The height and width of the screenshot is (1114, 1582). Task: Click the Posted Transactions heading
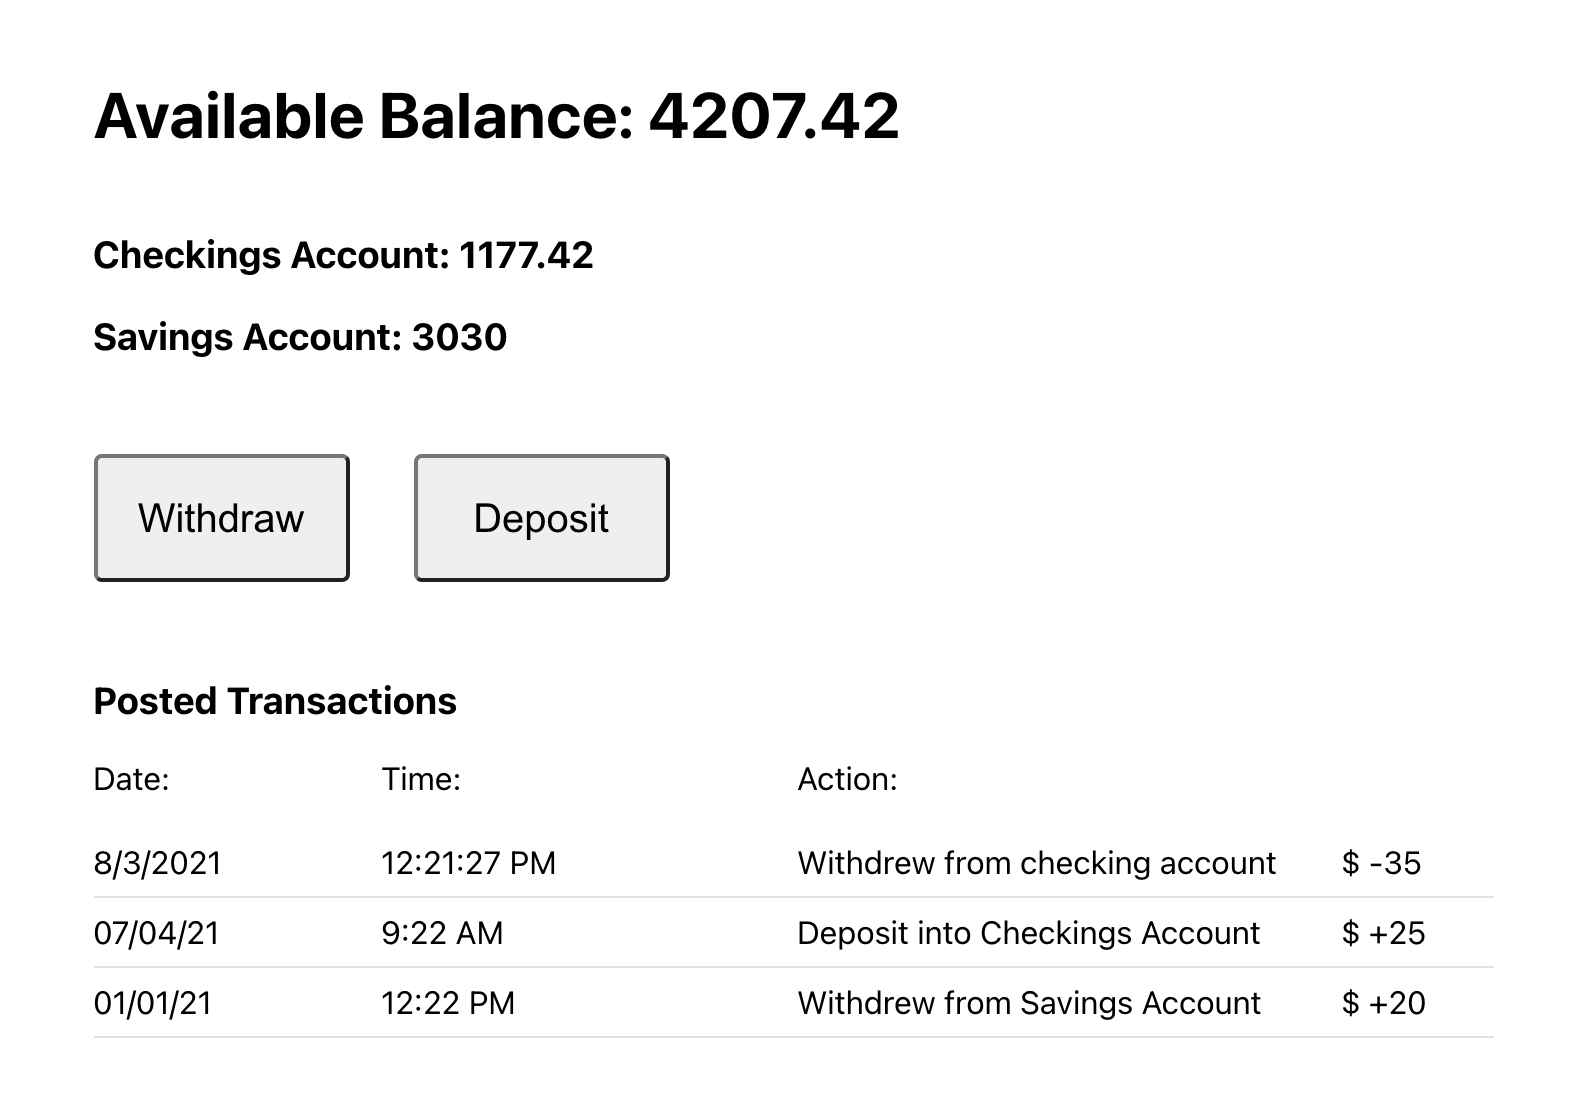tap(275, 701)
